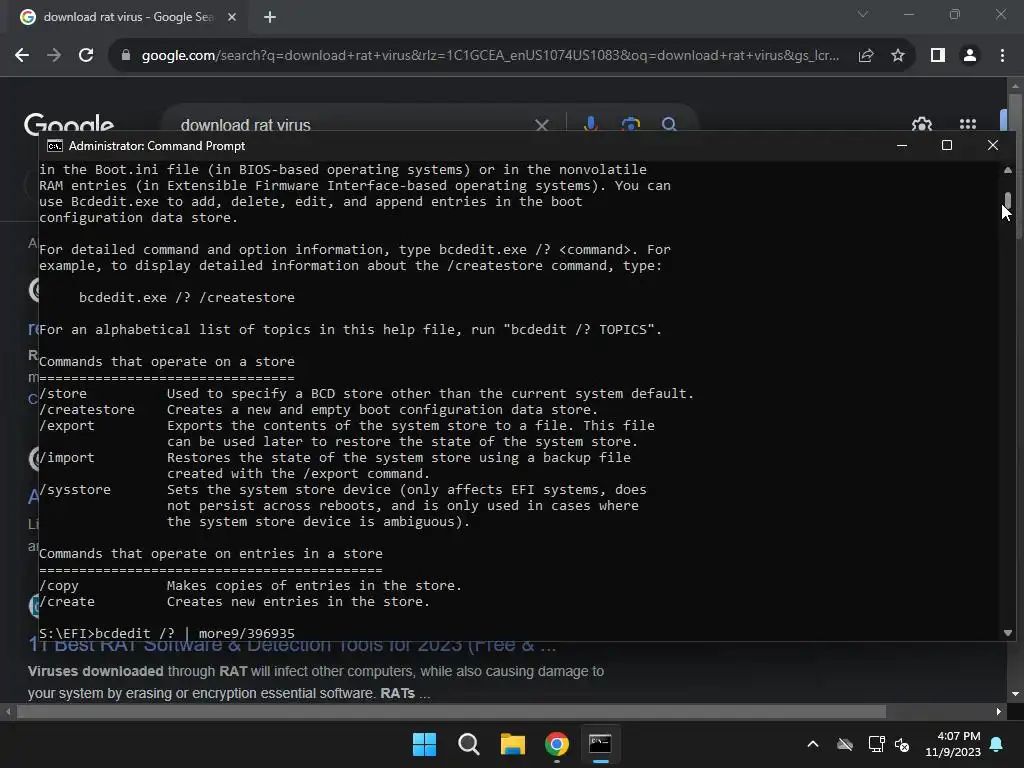The width and height of the screenshot is (1024, 768).
Task: Close the Administrator Command Prompt window
Action: pos(993,145)
